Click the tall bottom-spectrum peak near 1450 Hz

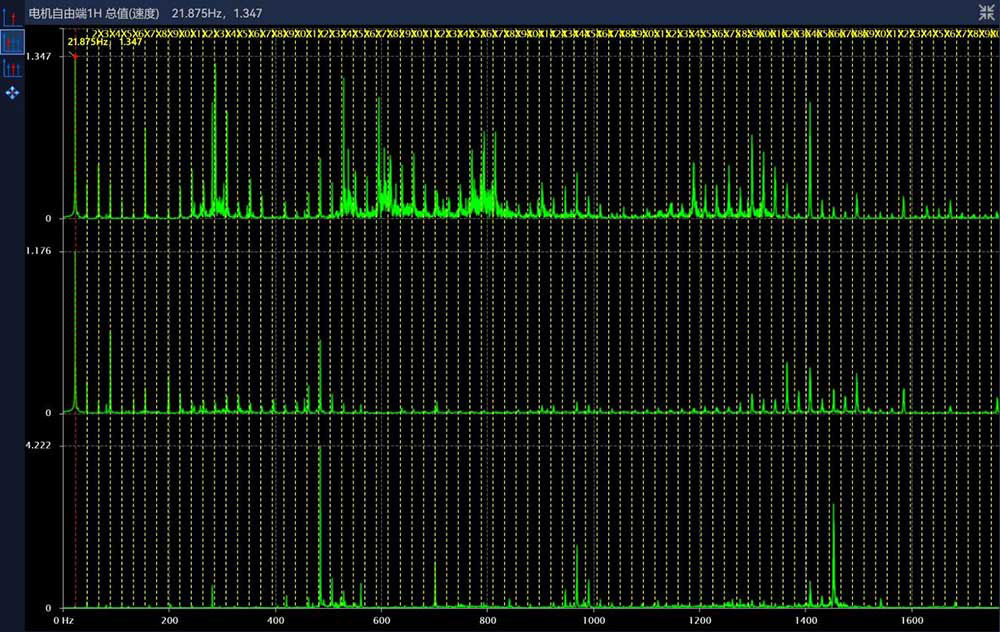[x=833, y=550]
